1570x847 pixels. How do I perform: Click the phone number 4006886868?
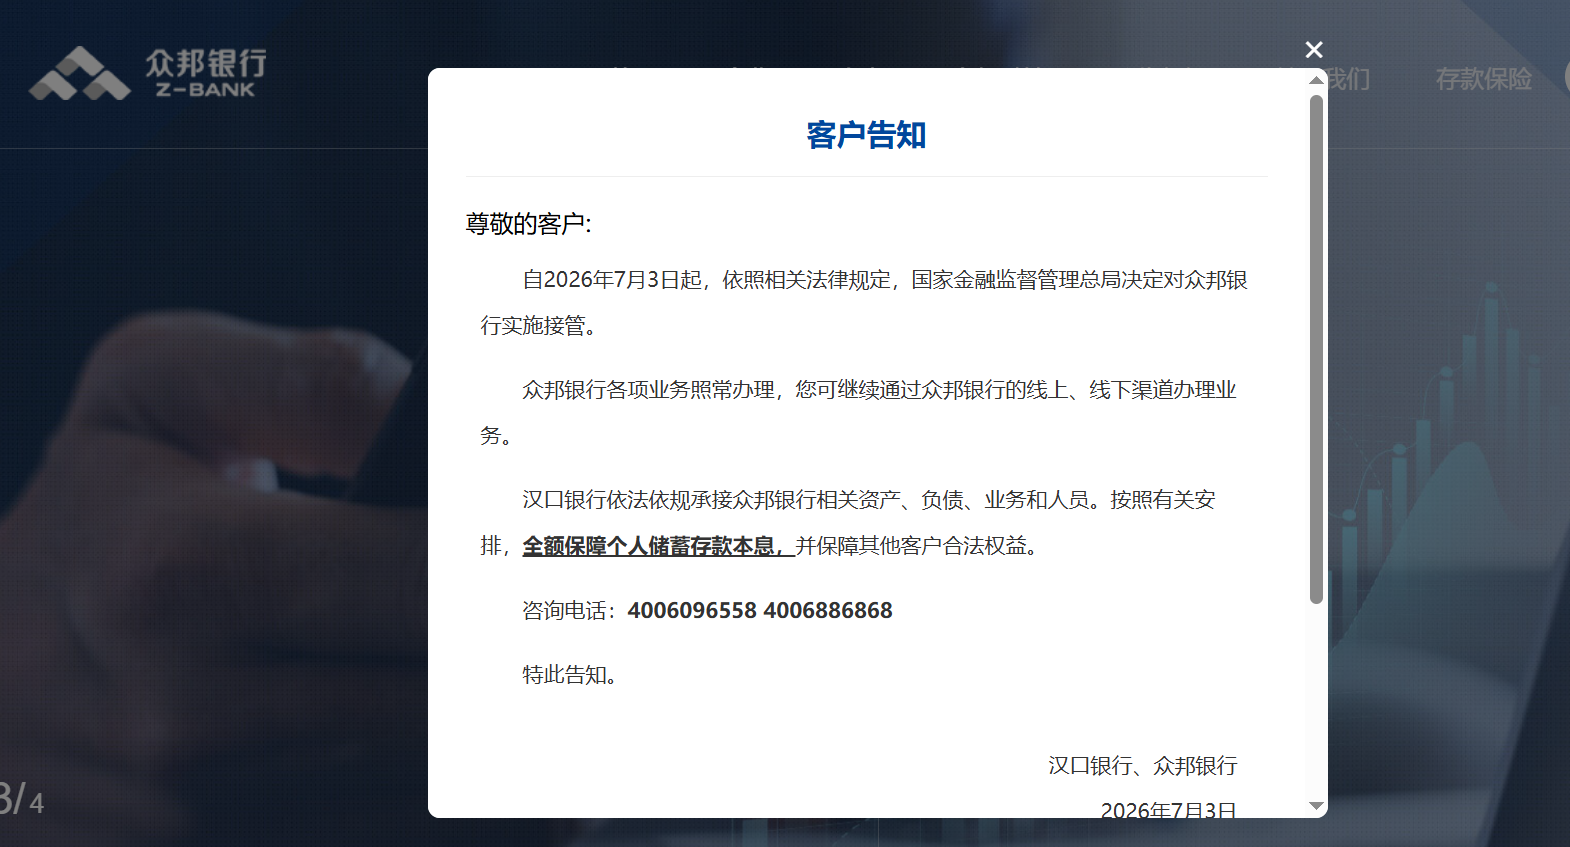(x=827, y=610)
